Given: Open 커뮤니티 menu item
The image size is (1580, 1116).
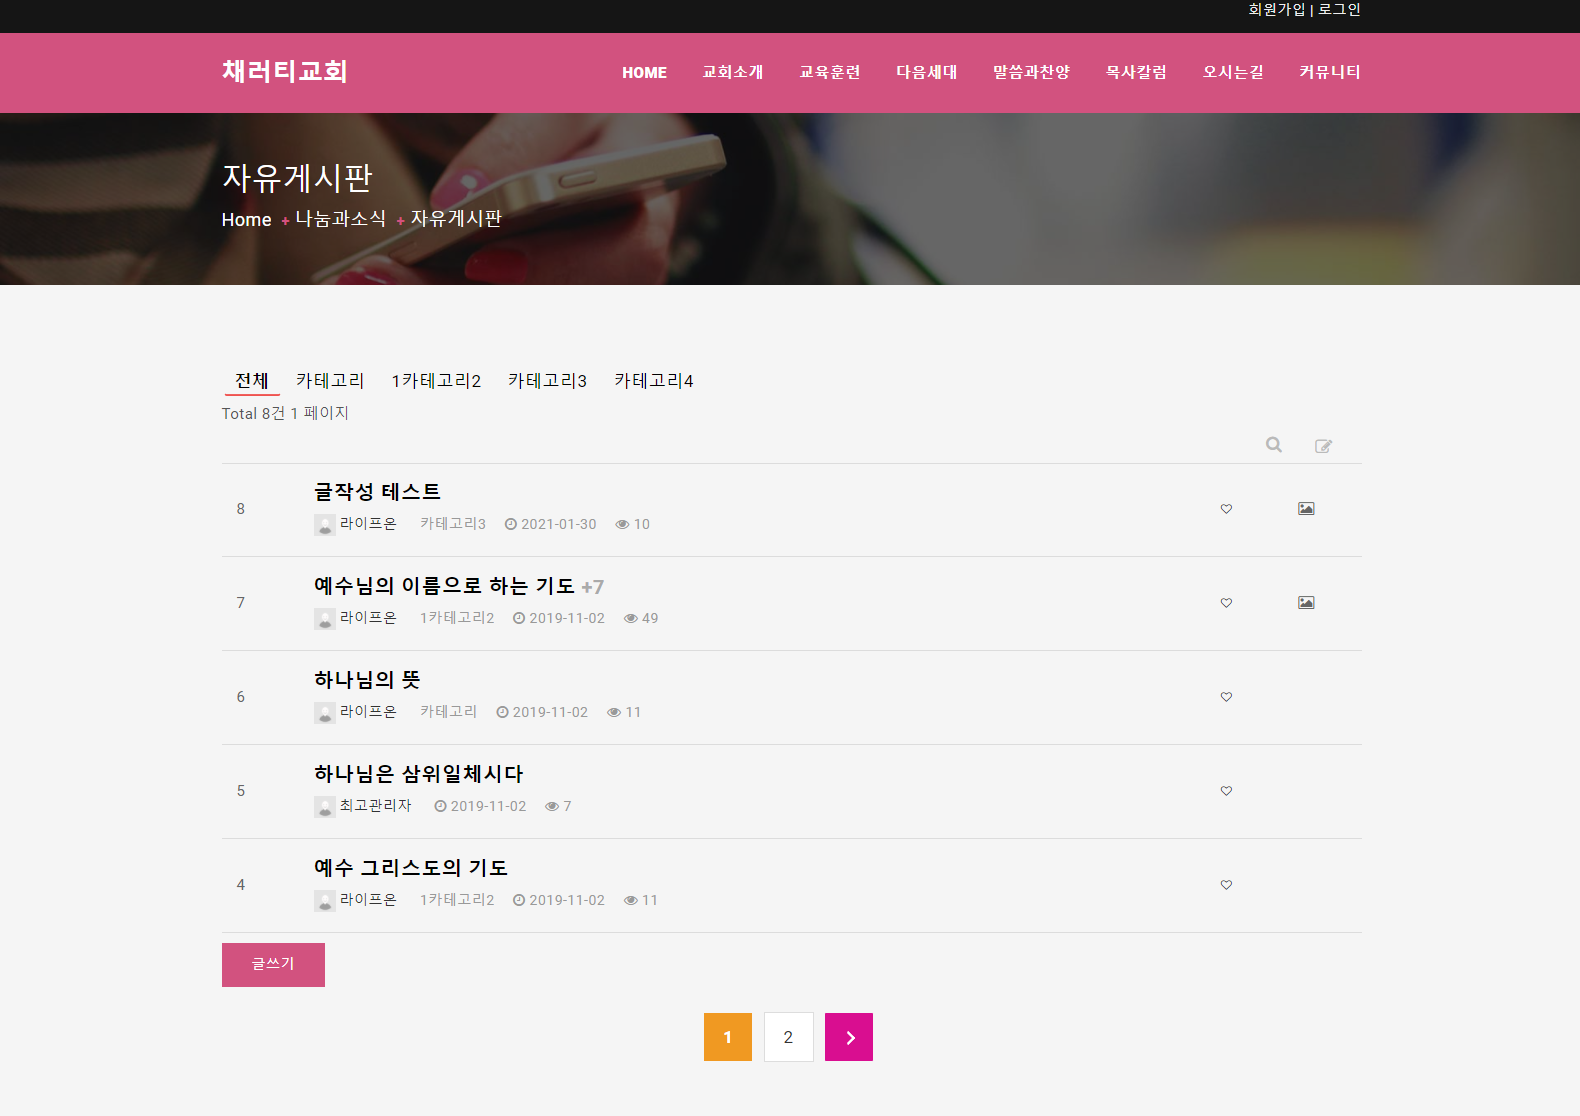Looking at the screenshot, I should coord(1330,73).
